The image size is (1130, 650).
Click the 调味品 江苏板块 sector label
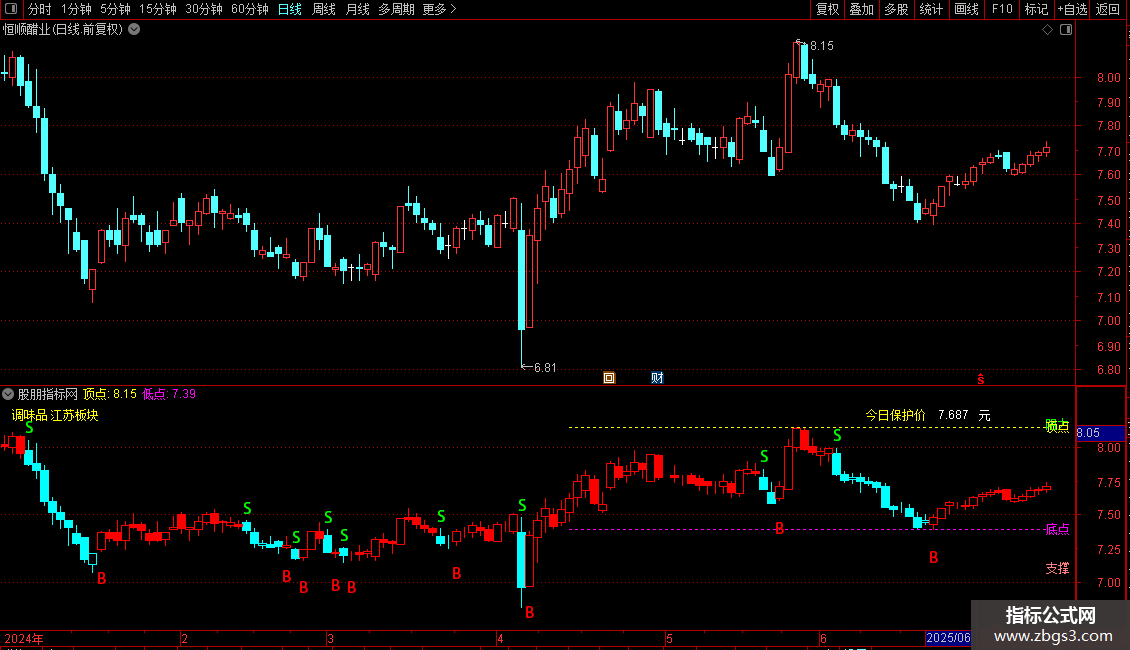tap(55, 415)
